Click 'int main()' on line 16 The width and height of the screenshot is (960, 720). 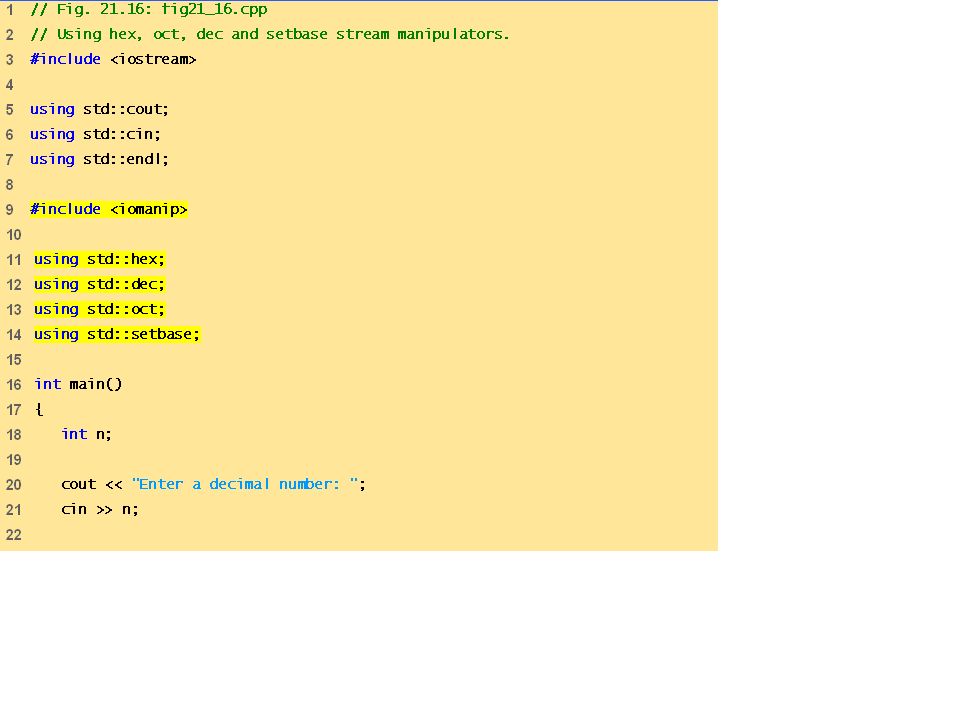pos(78,384)
